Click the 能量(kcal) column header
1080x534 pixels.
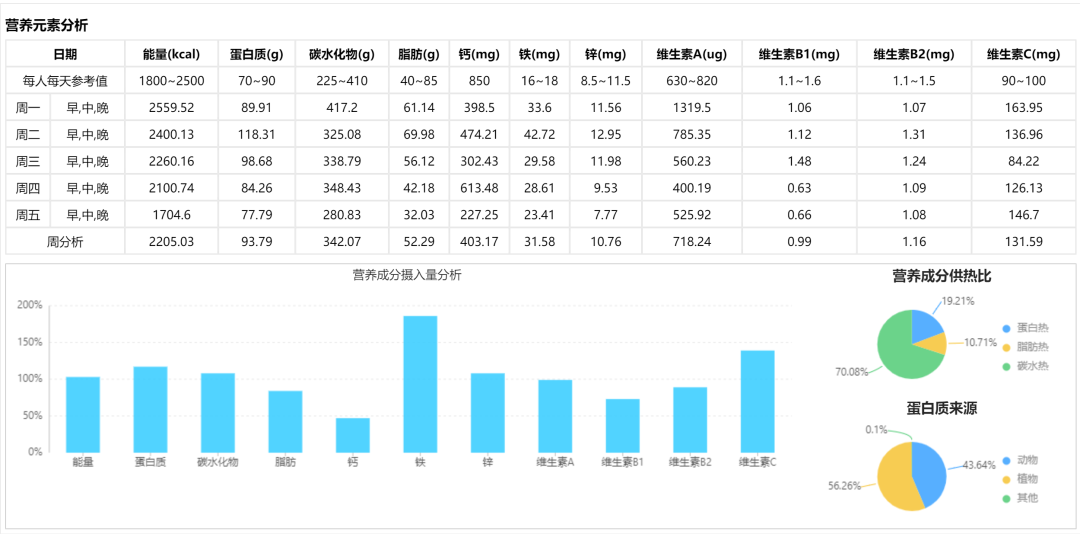(172, 54)
